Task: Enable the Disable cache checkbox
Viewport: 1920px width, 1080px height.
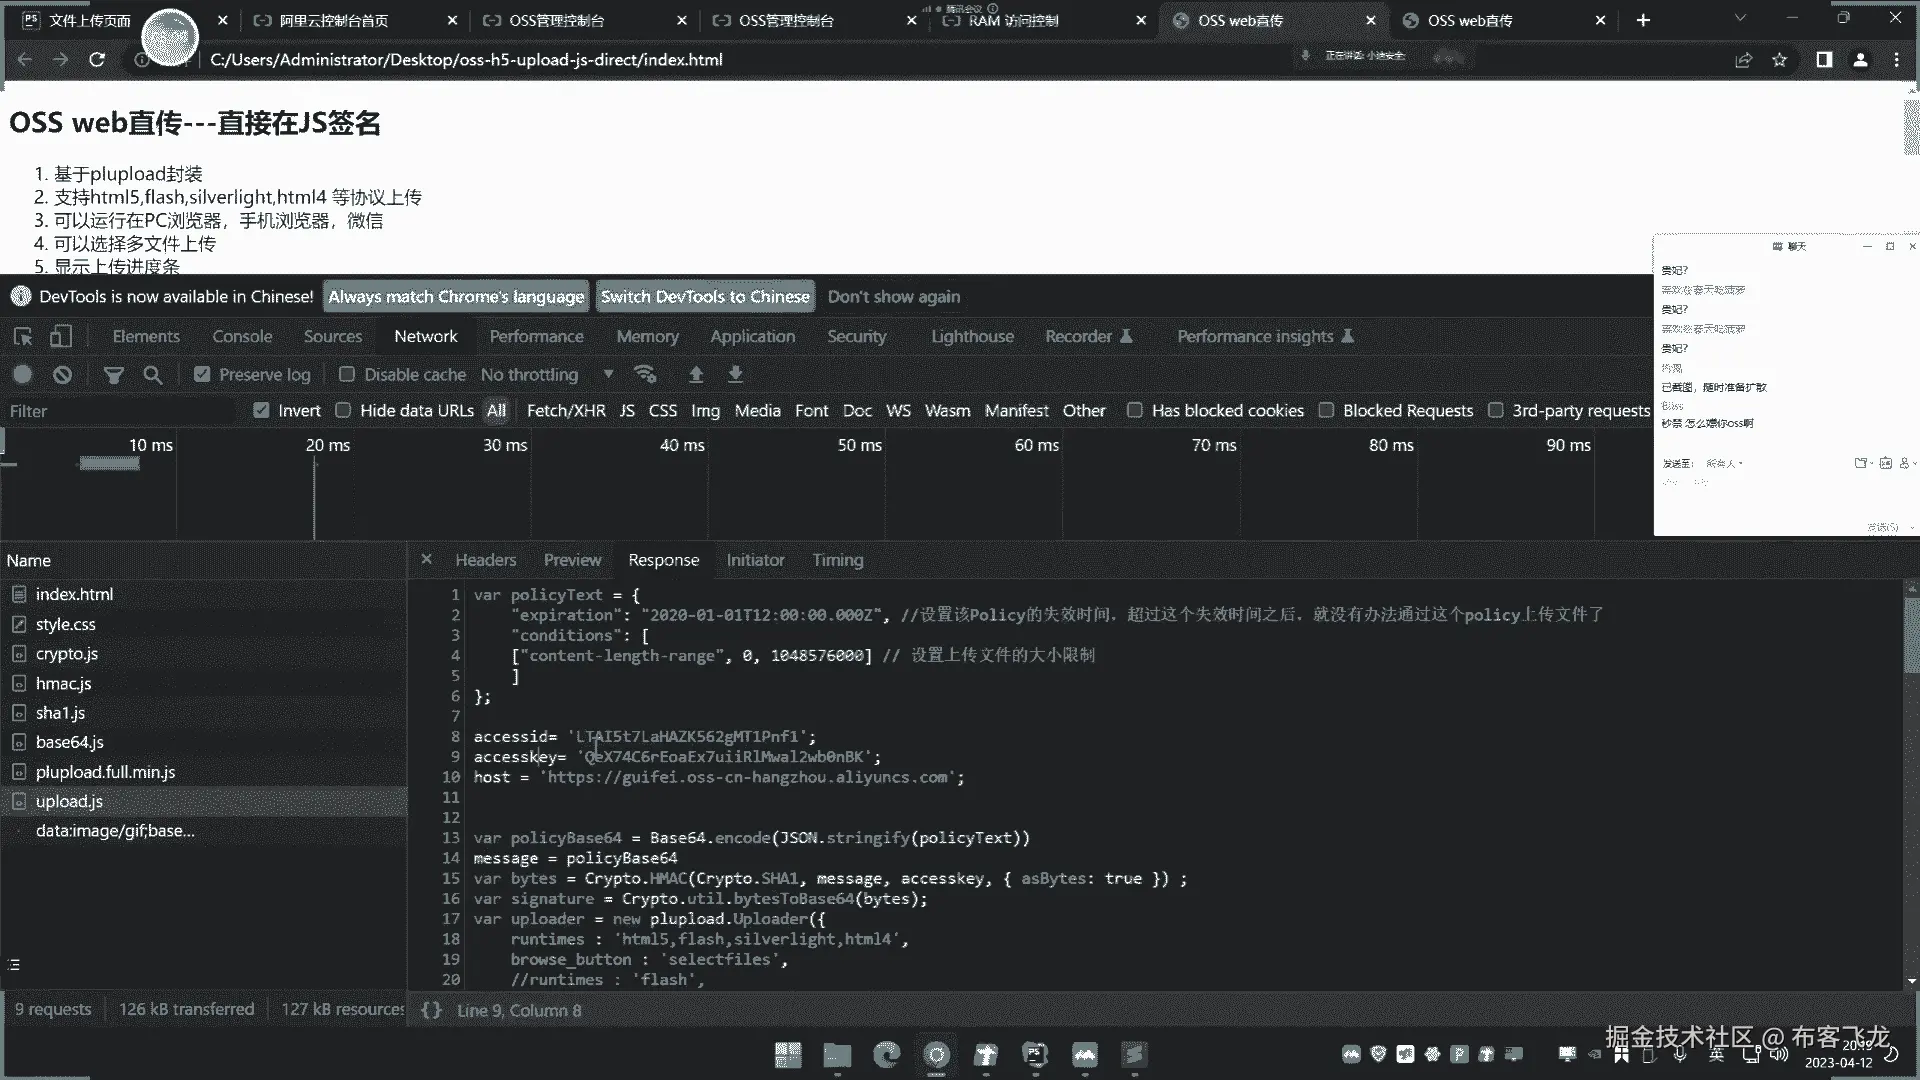Action: [347, 374]
